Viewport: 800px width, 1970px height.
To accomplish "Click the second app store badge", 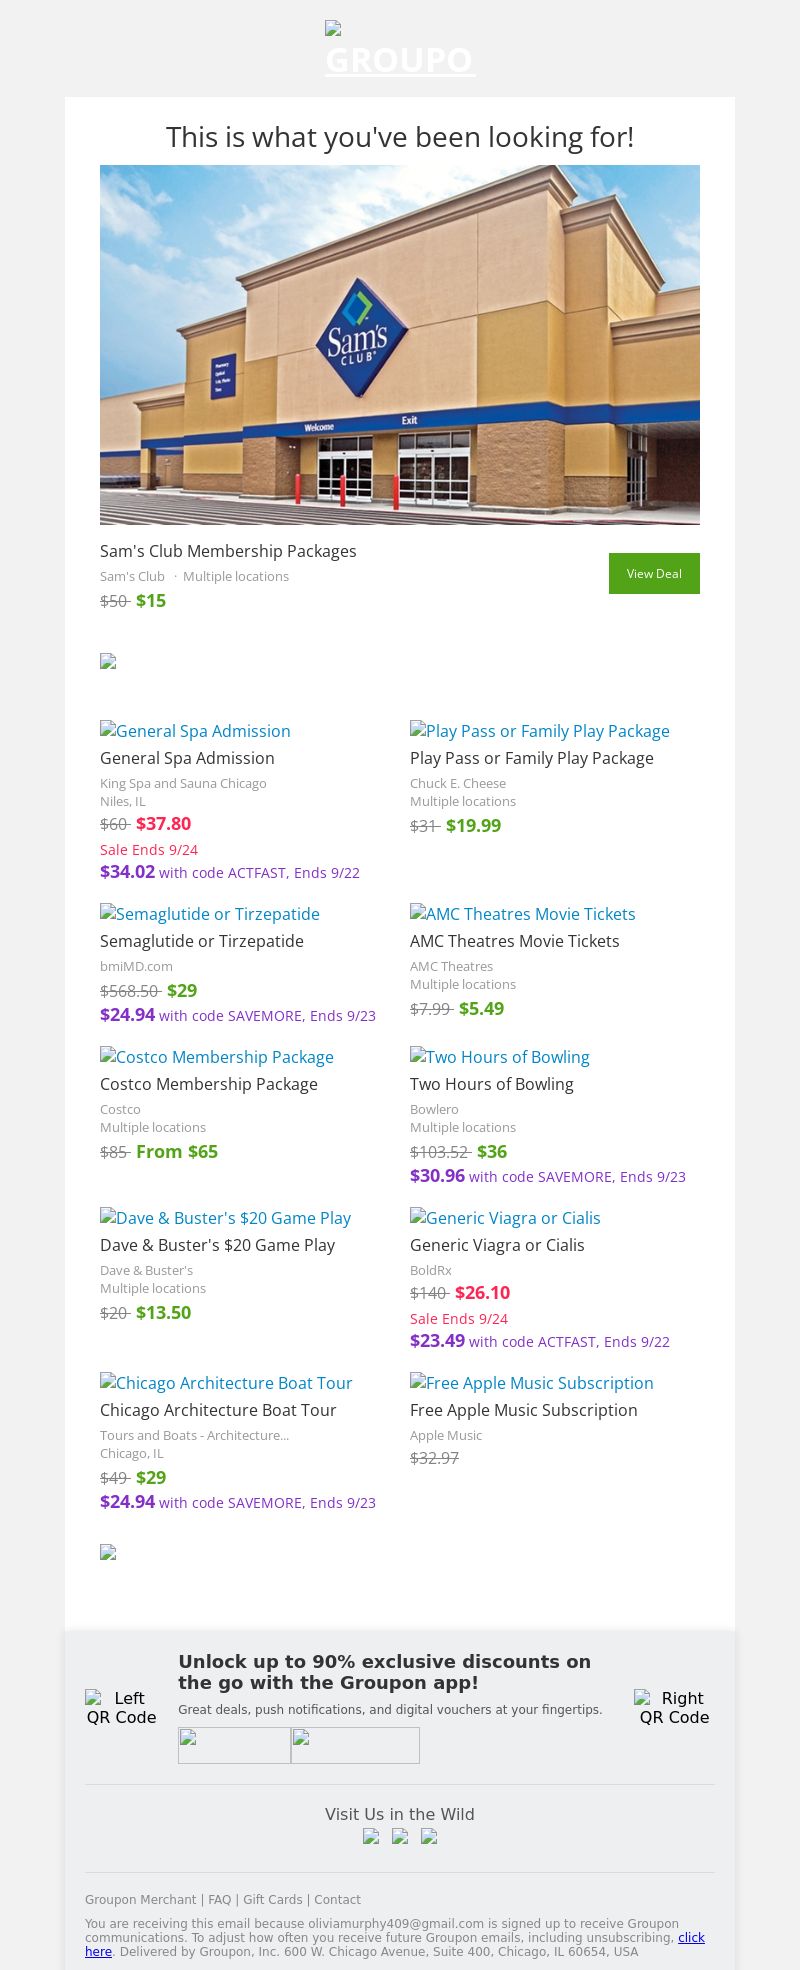I will coord(355,1745).
